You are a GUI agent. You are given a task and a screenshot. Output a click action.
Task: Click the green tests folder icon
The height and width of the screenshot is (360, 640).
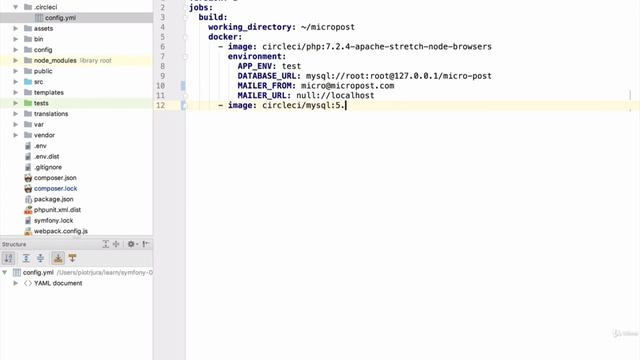(28, 103)
